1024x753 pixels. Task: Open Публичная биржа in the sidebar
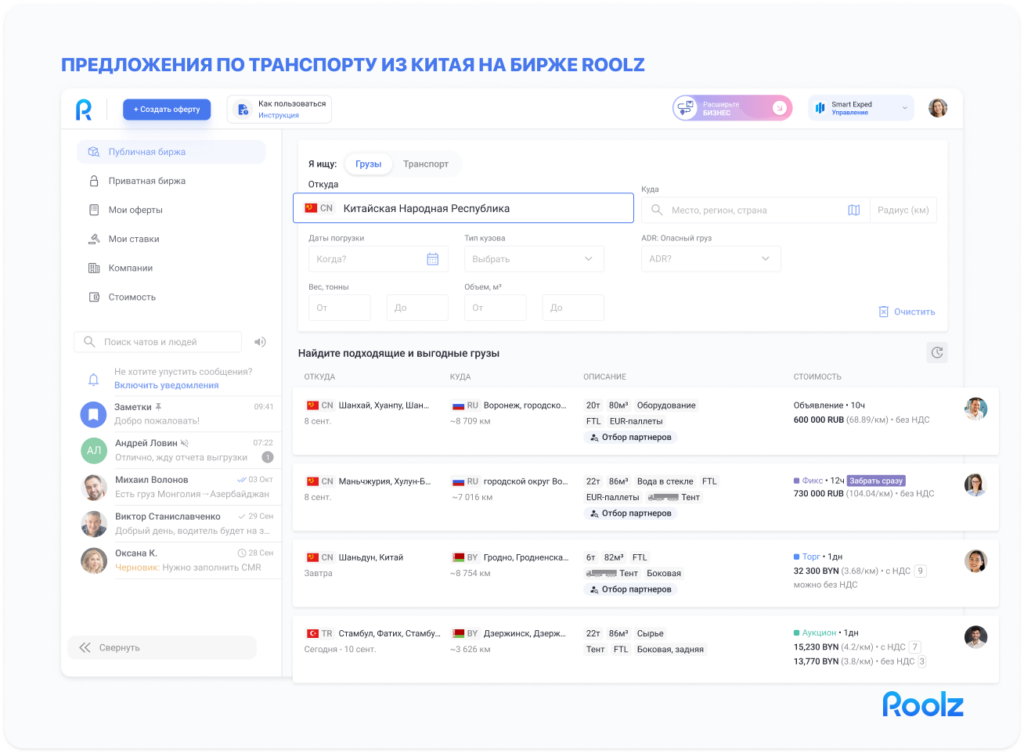pyautogui.click(x=171, y=152)
